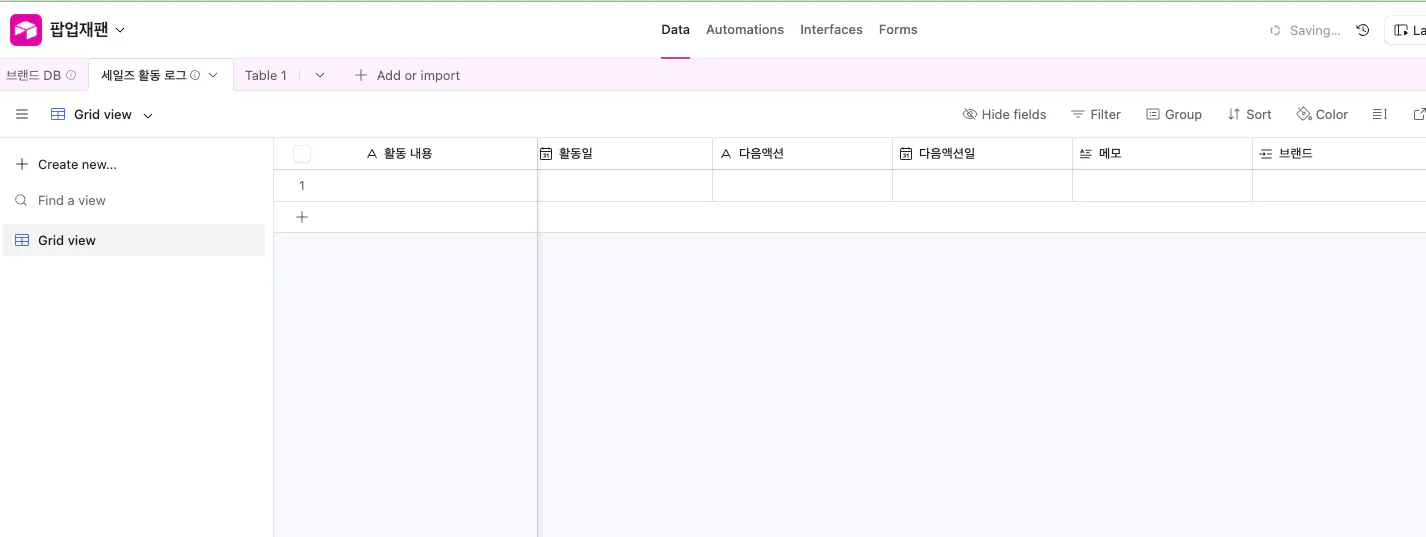Open the base history clock icon
1426x537 pixels.
pos(1362,30)
